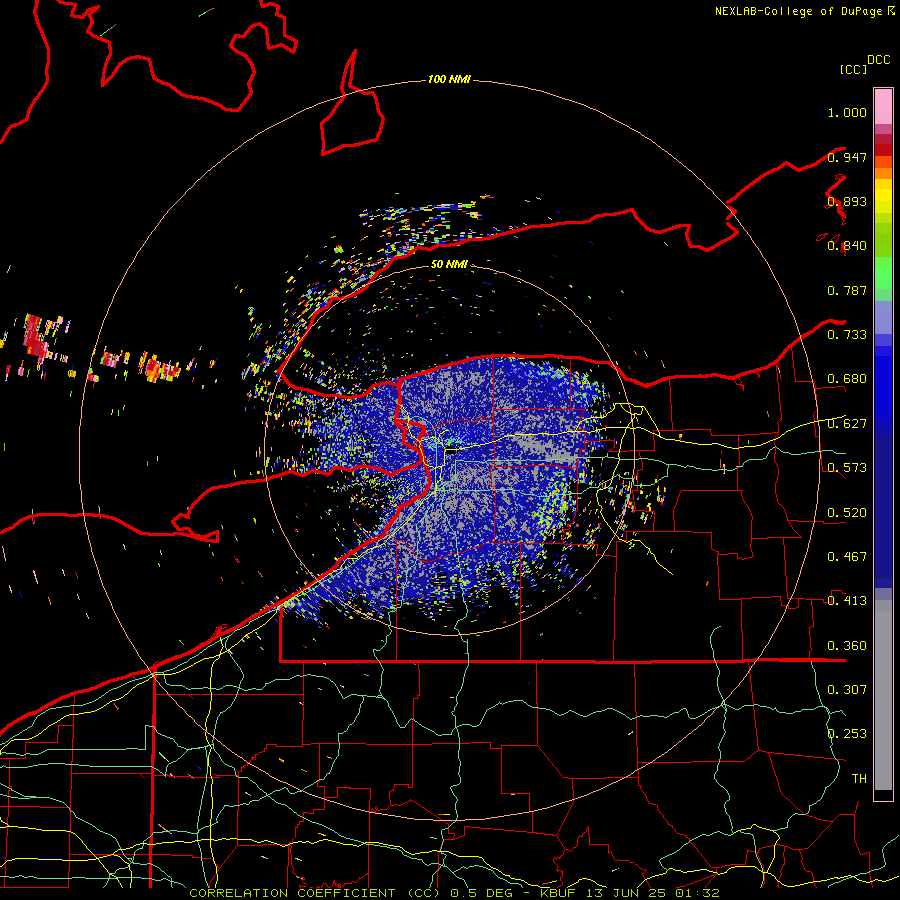Click the pink top segment of color bar
The width and height of the screenshot is (900, 900).
coord(883,106)
